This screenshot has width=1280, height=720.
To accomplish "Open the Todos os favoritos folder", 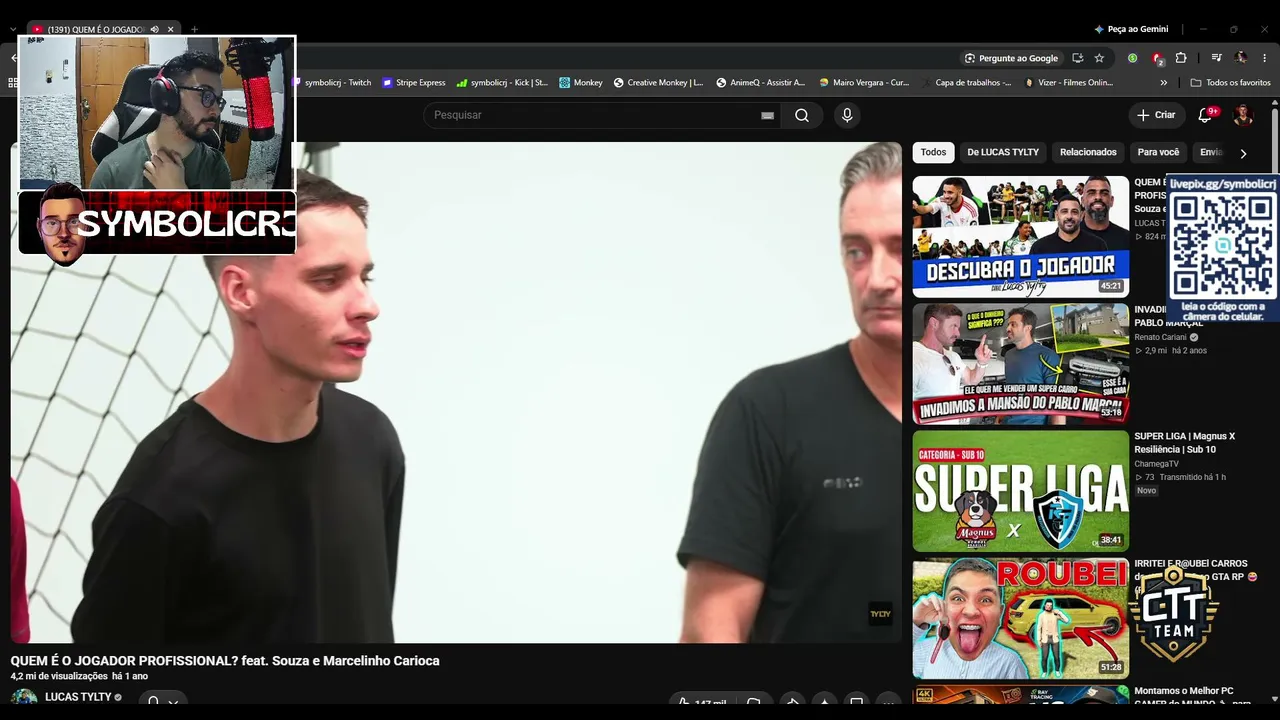I will coord(1230,83).
